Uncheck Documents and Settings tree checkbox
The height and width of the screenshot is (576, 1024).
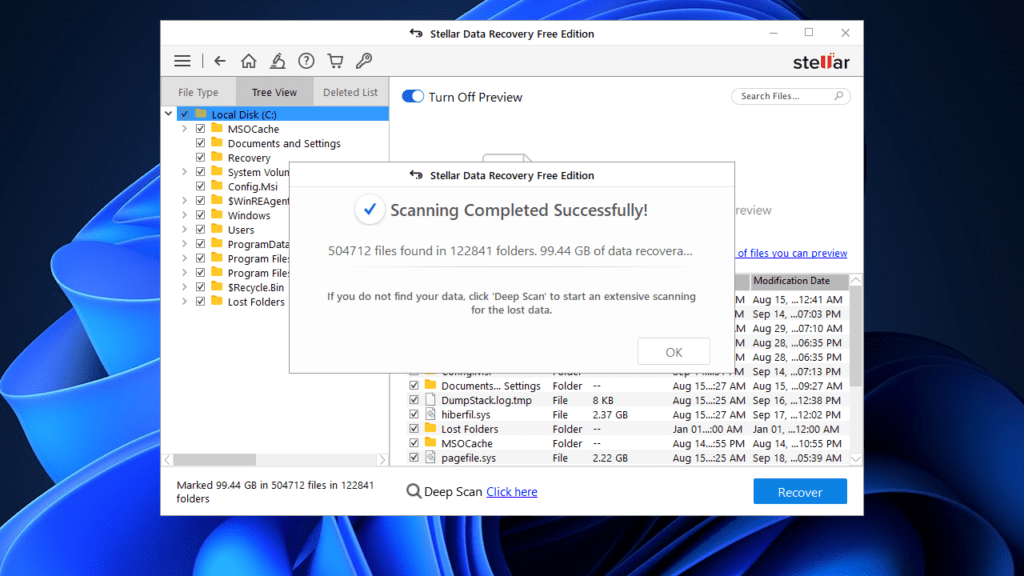(200, 143)
